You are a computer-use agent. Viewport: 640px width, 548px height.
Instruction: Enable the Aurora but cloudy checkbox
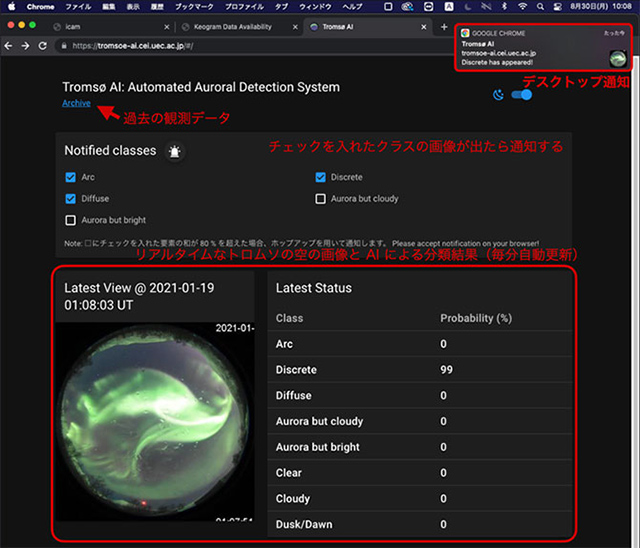321,199
